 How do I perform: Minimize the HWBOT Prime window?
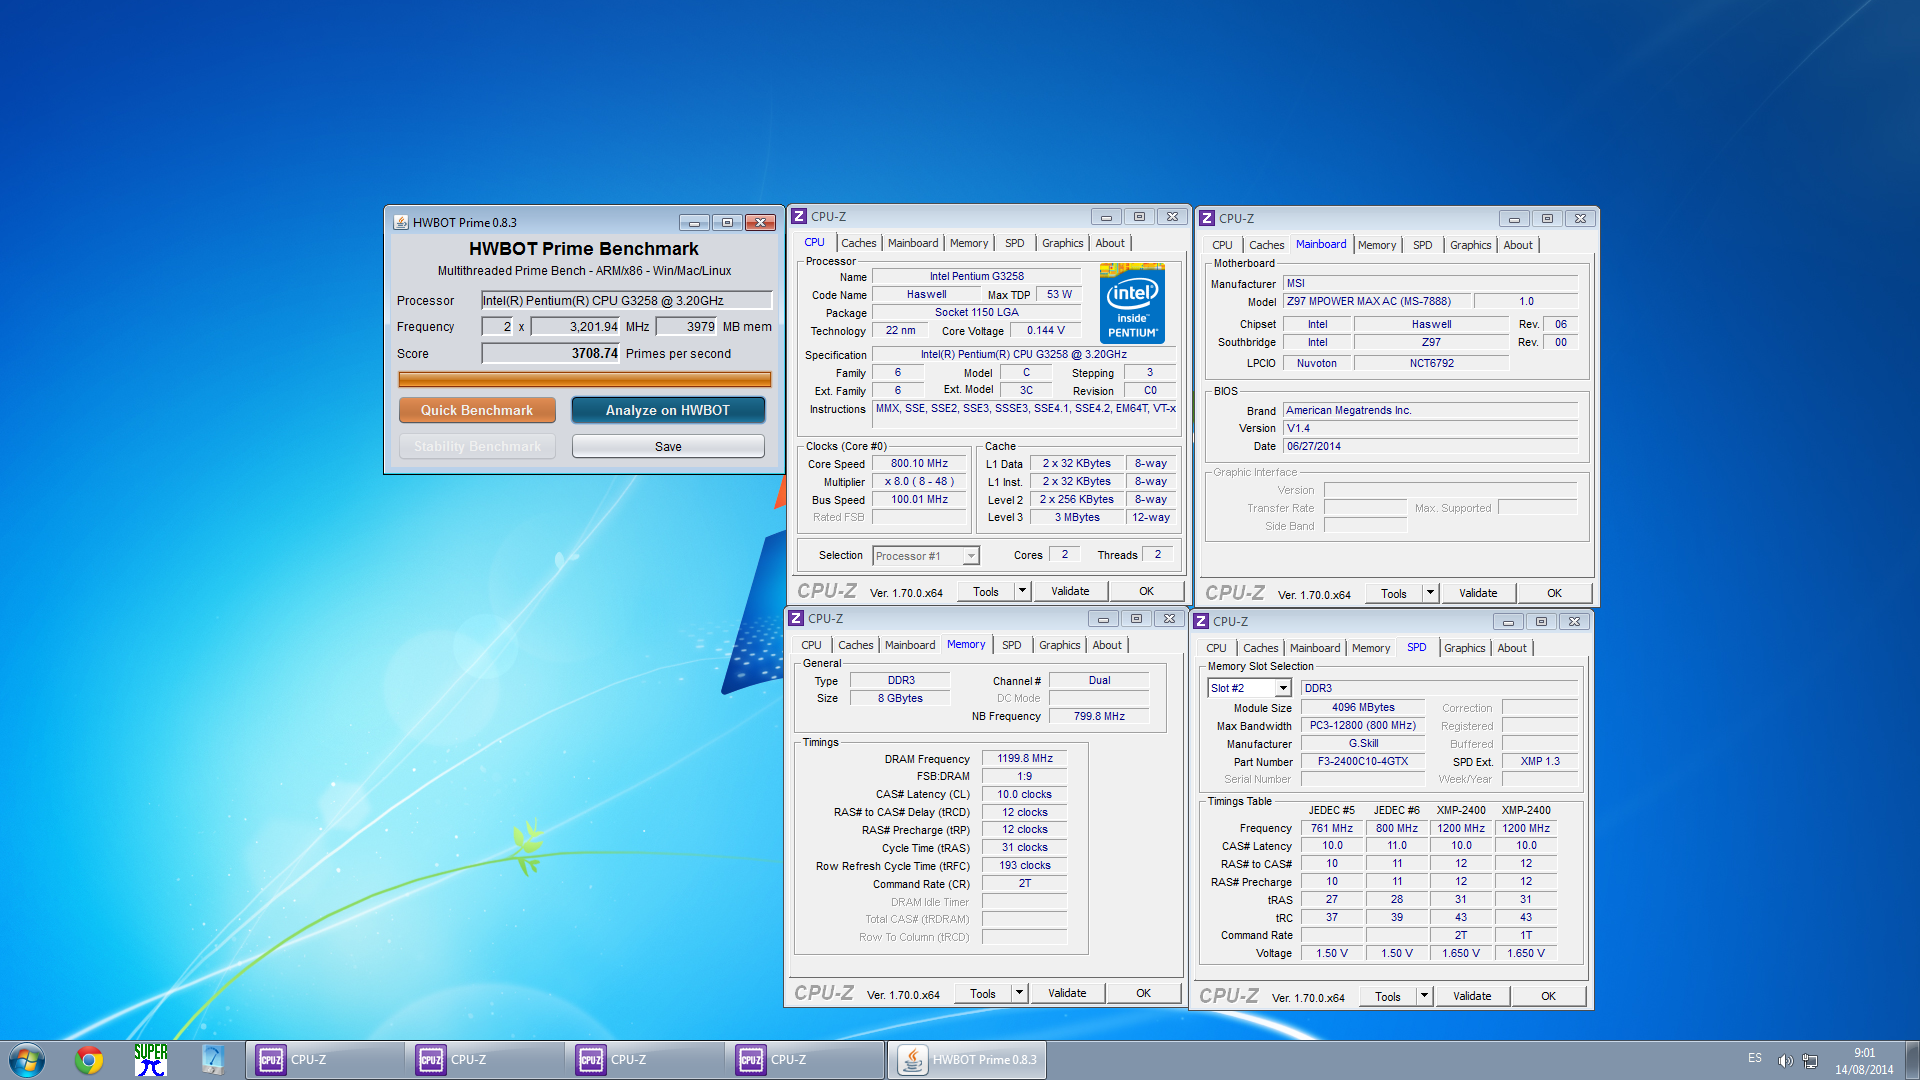pos(694,222)
